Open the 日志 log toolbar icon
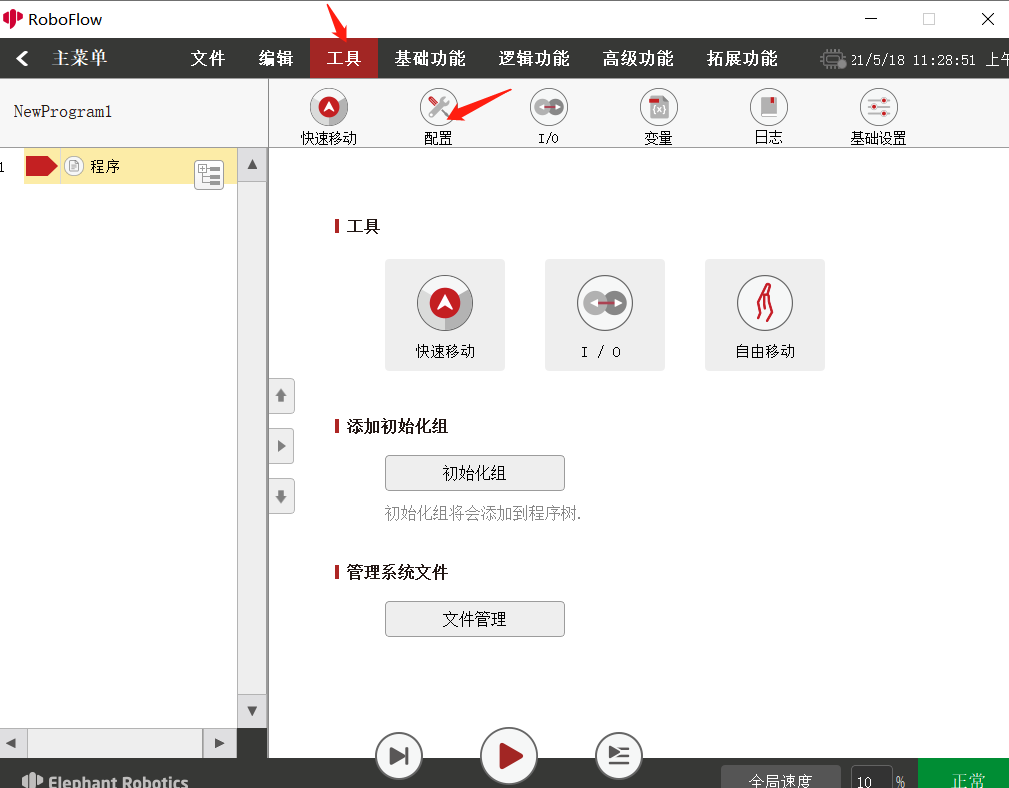 [769, 107]
